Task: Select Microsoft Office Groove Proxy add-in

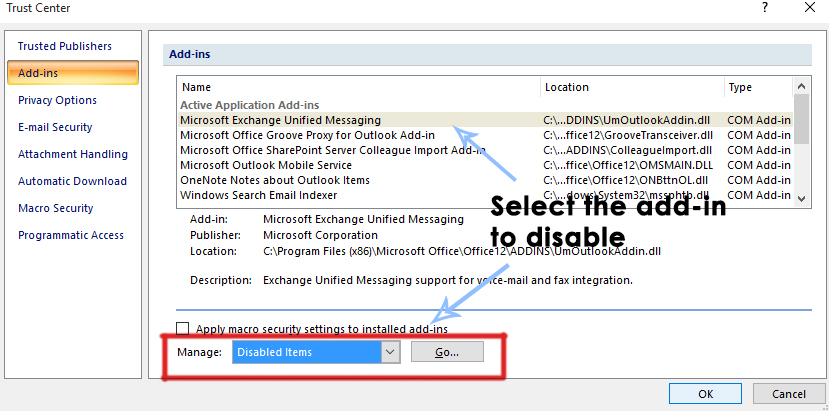Action: (485, 135)
